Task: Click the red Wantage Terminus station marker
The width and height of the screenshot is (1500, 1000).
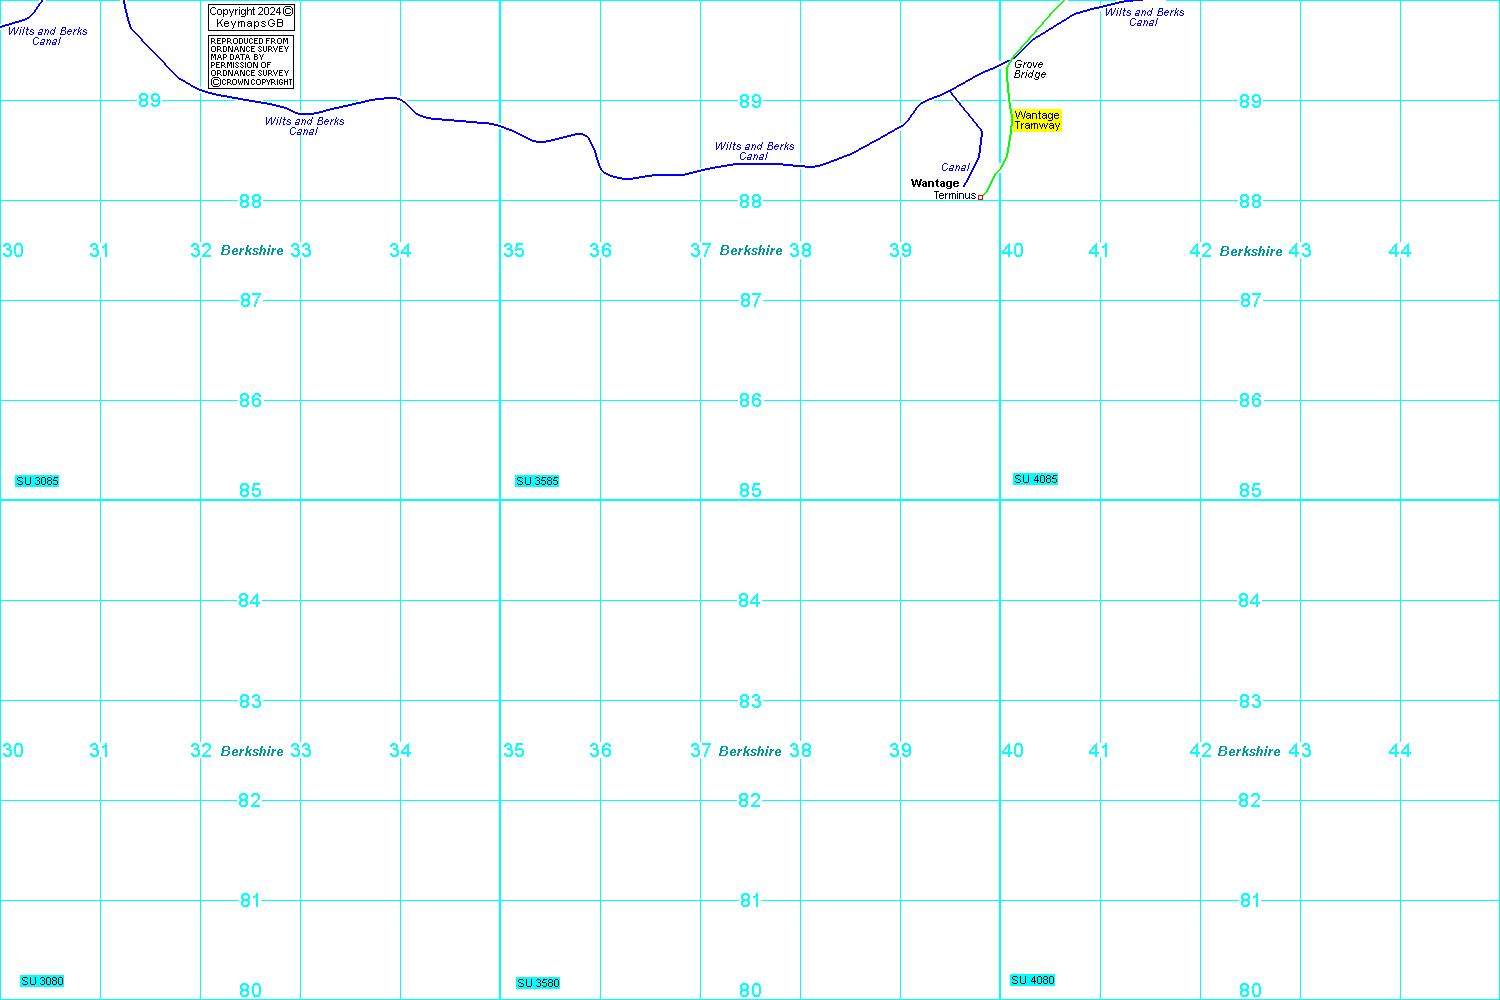Action: [980, 197]
